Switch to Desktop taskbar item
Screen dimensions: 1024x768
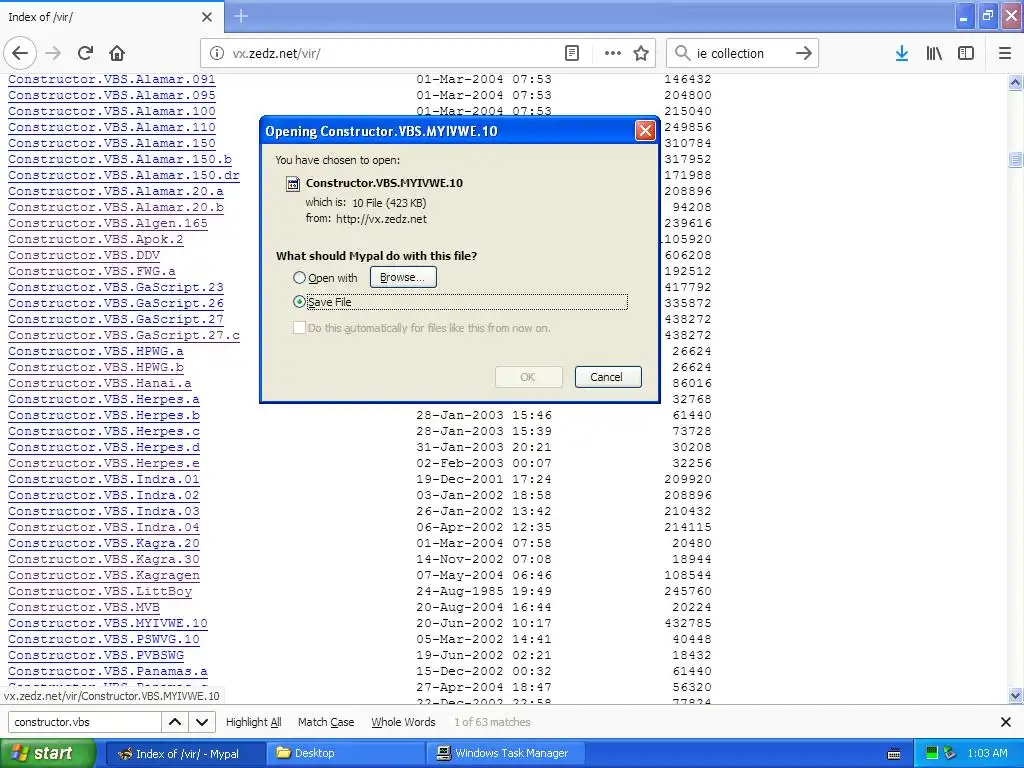[x=345, y=754]
